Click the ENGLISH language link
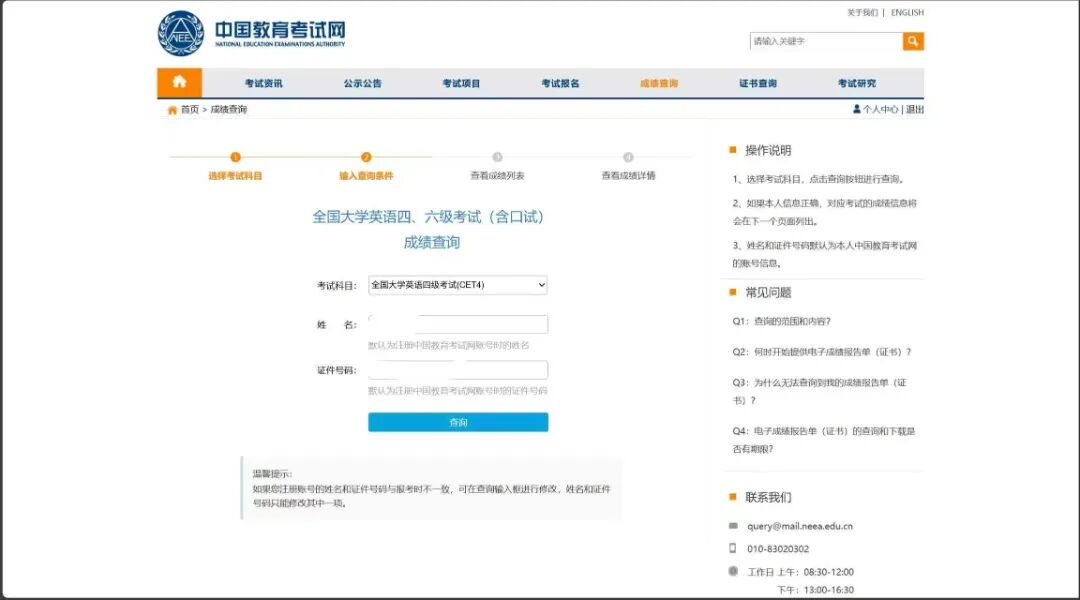This screenshot has width=1080, height=600. (x=907, y=13)
